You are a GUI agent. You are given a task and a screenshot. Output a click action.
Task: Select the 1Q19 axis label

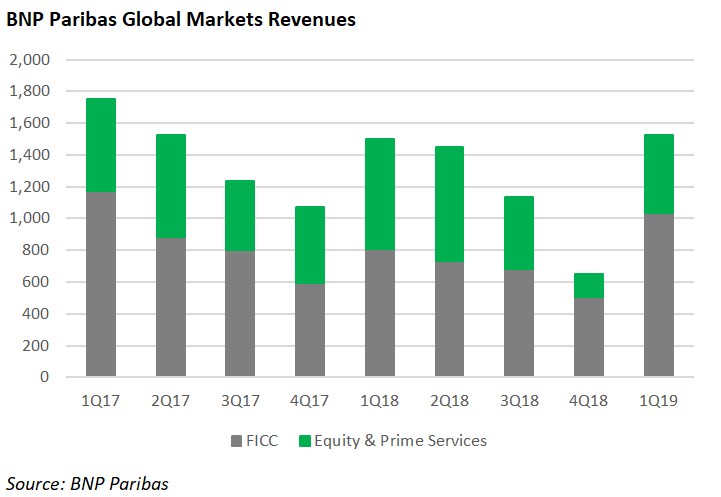click(658, 400)
